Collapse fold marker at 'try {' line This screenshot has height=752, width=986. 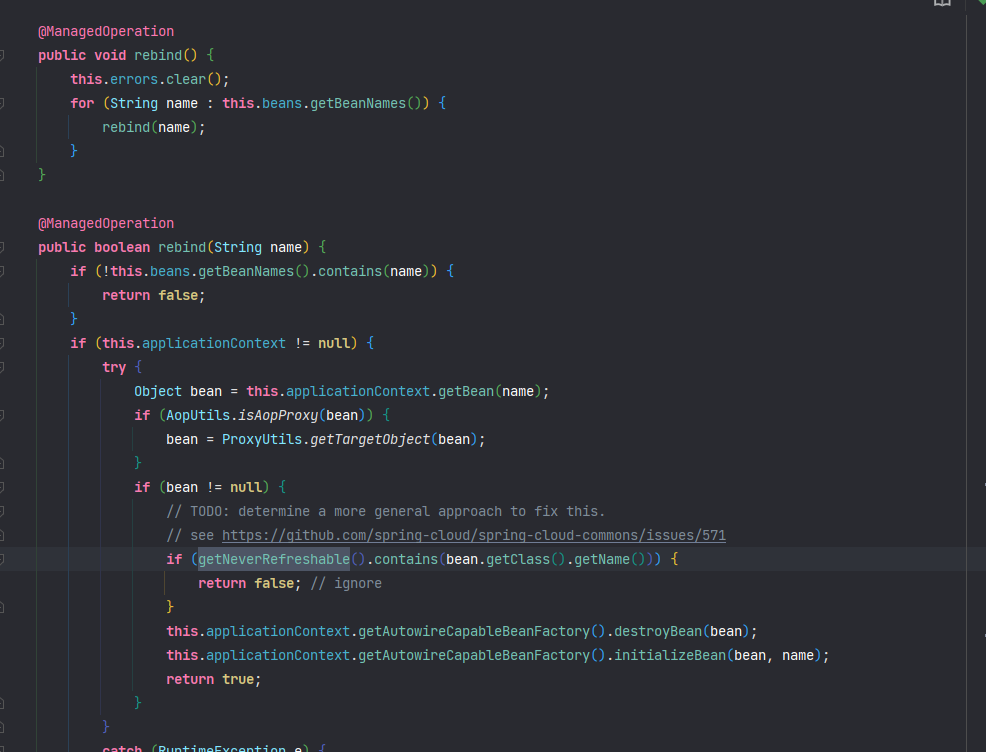click(2, 367)
